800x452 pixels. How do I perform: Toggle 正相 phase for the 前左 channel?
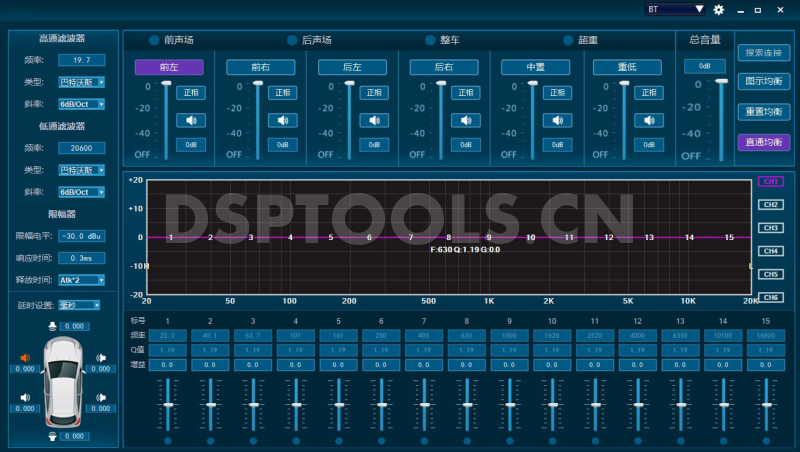(x=191, y=92)
